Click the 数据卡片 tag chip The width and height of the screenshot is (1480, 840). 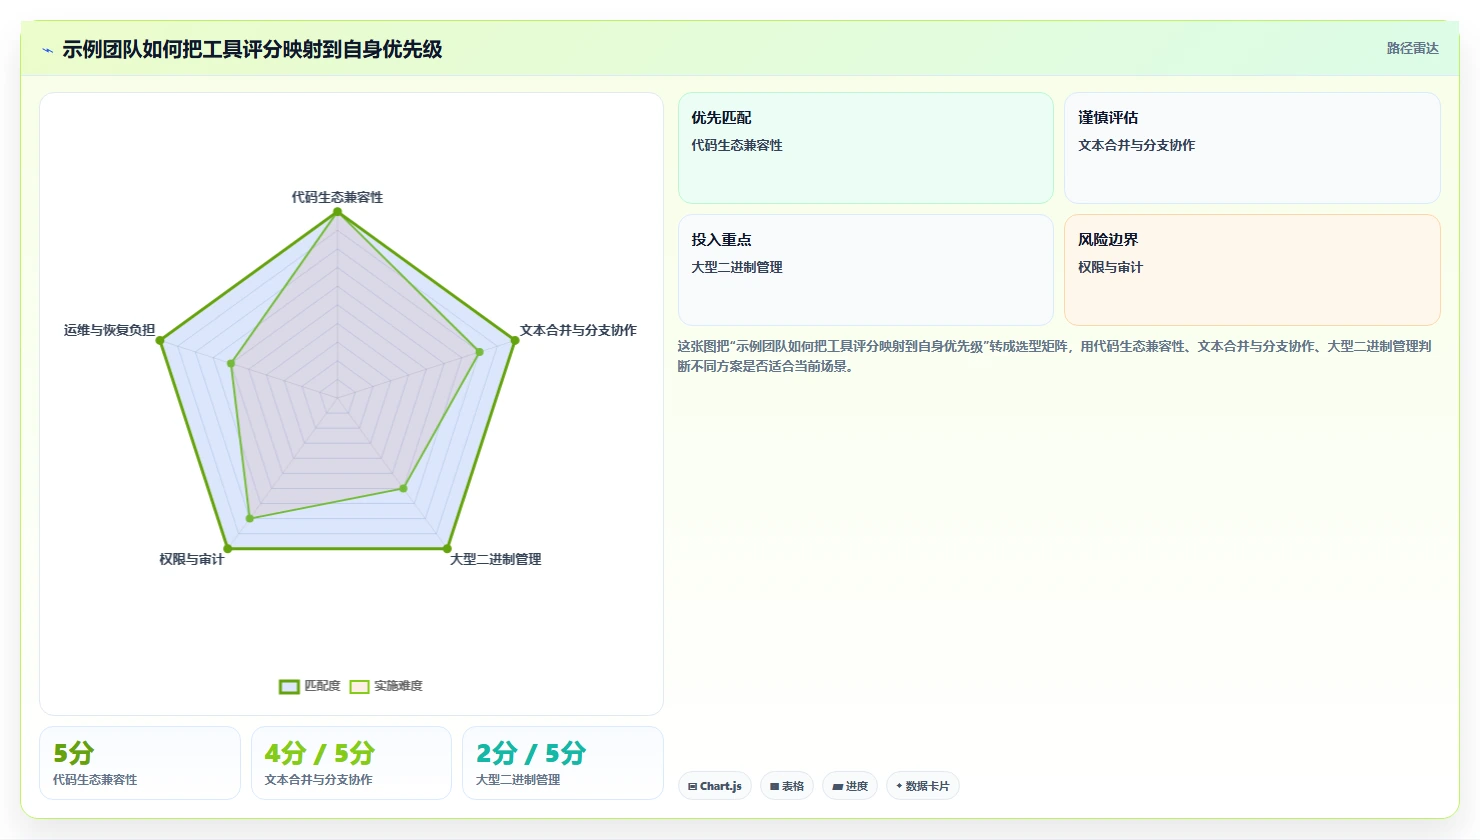[922, 786]
